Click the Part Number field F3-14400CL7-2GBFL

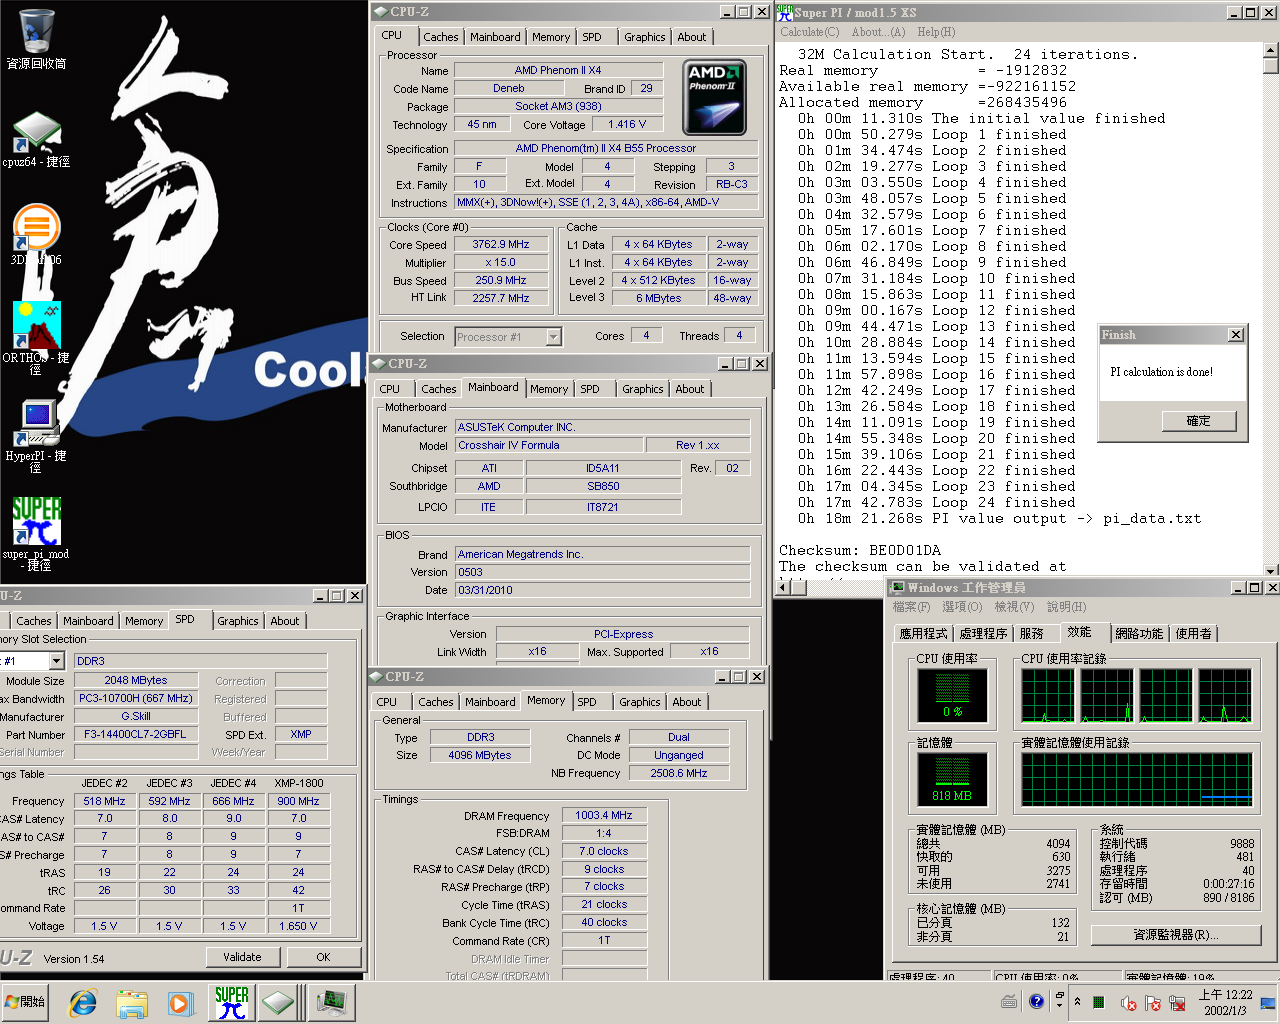(x=135, y=734)
